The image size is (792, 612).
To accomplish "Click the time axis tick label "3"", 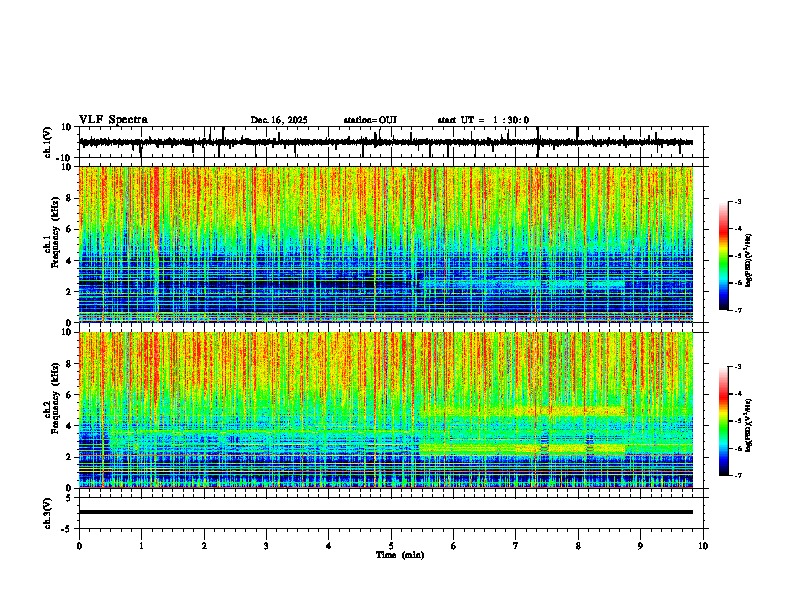I will [x=266, y=546].
